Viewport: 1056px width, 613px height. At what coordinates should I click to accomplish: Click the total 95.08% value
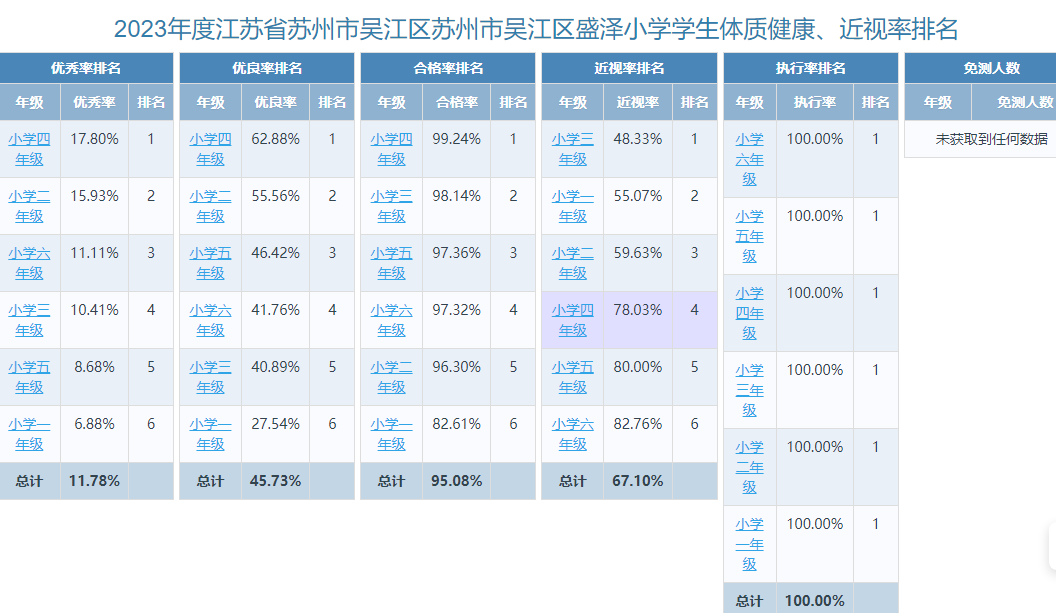coord(457,481)
